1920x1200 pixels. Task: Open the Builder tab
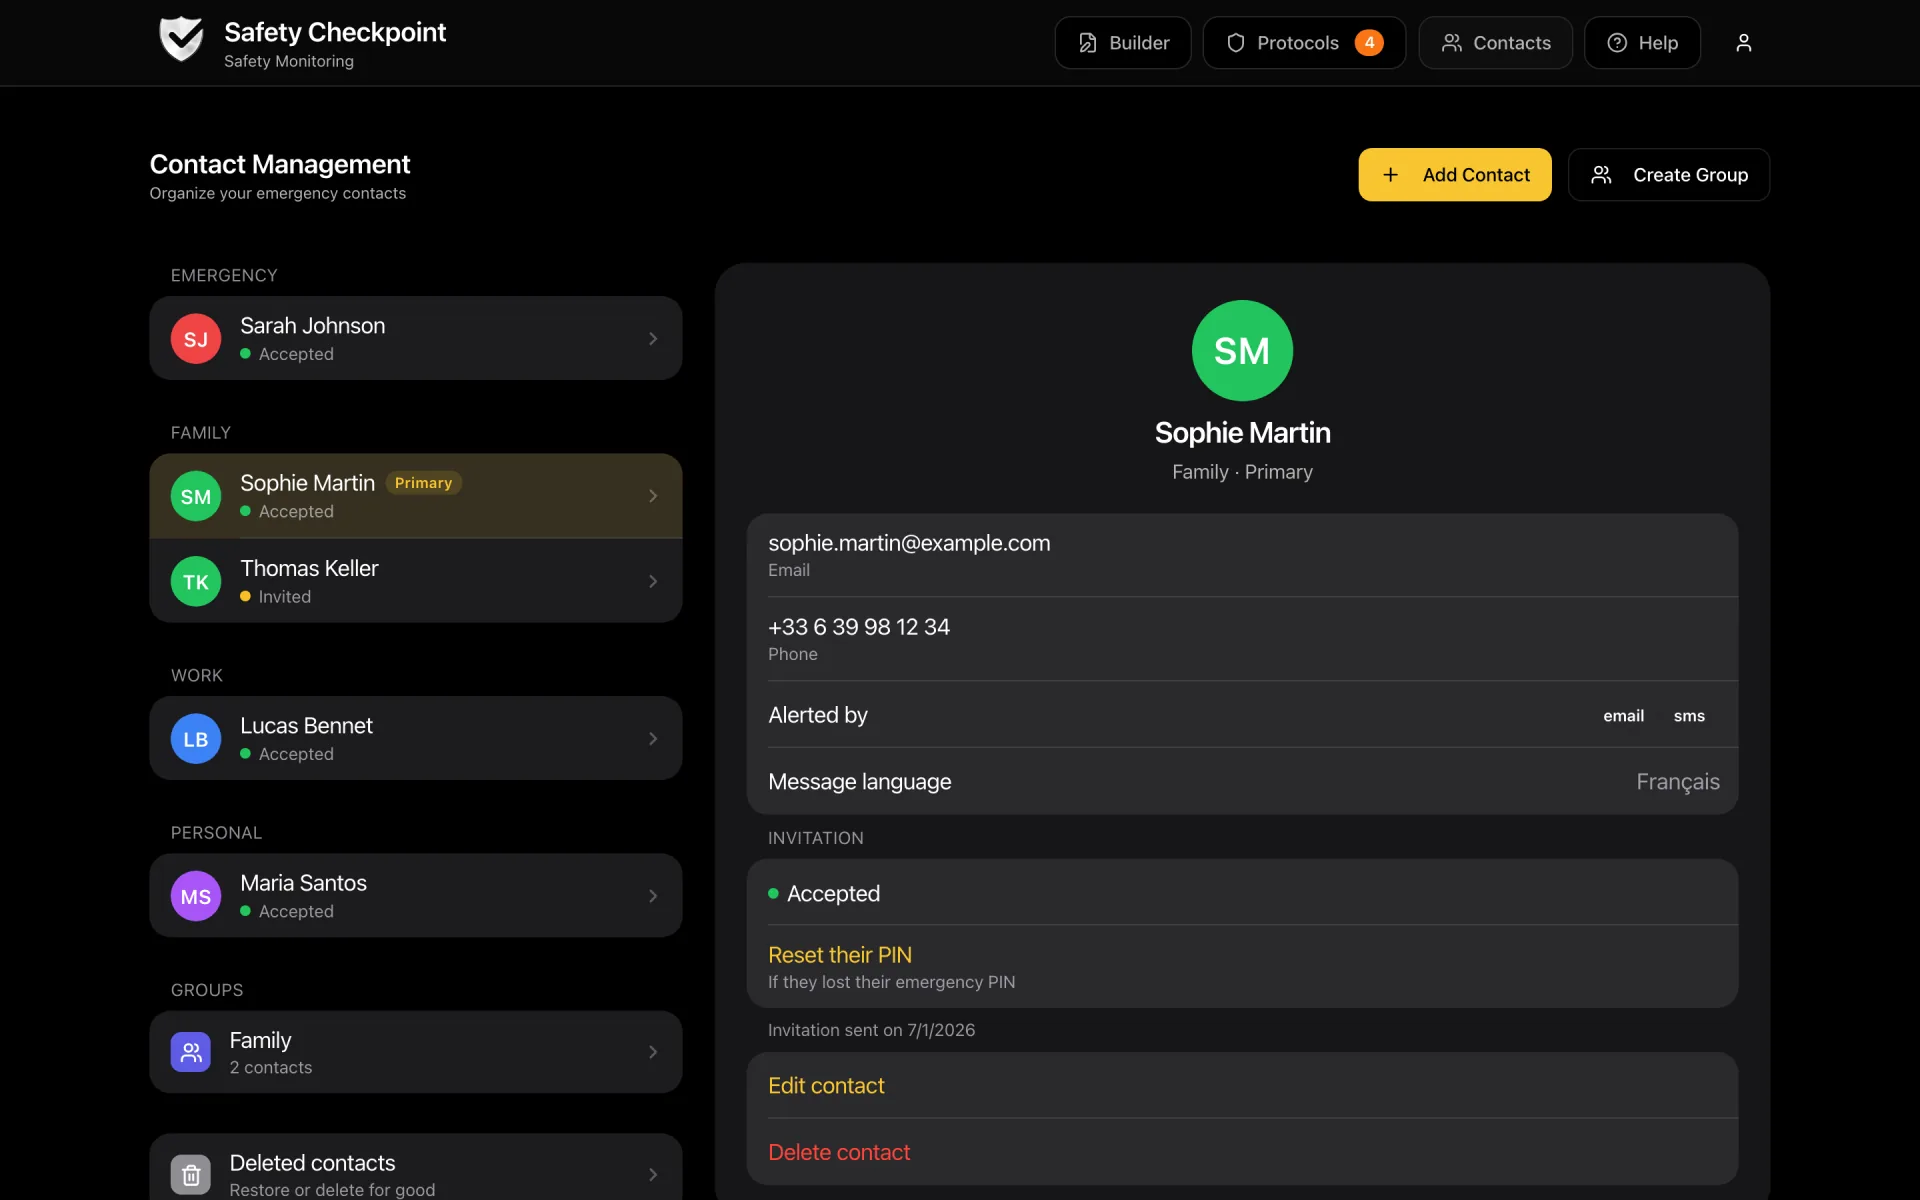point(1123,43)
